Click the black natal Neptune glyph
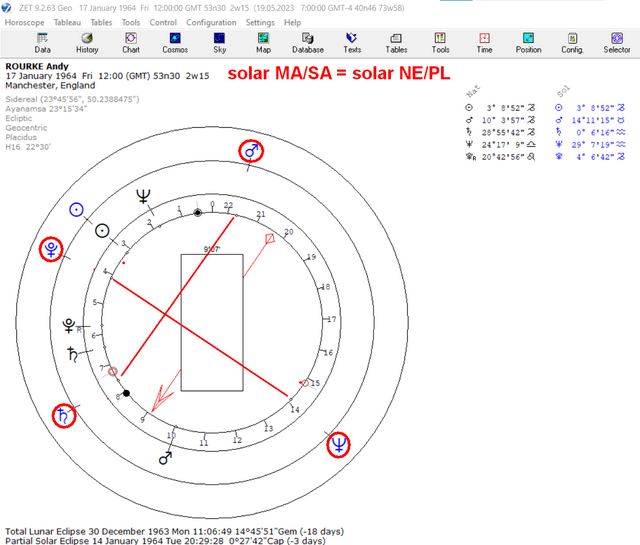The image size is (640, 545). (143, 196)
